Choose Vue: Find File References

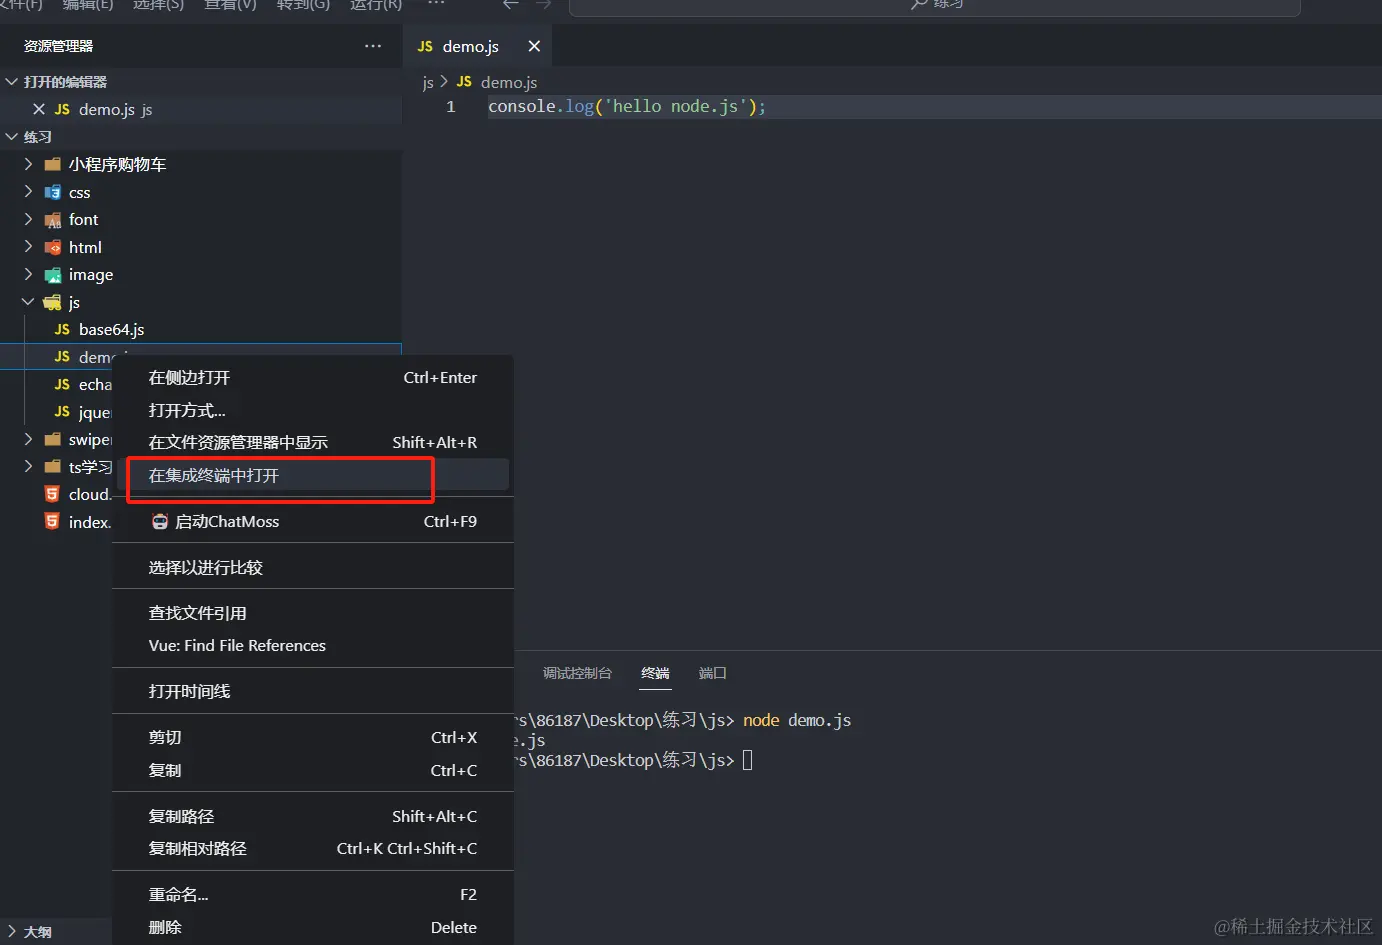coord(313,645)
